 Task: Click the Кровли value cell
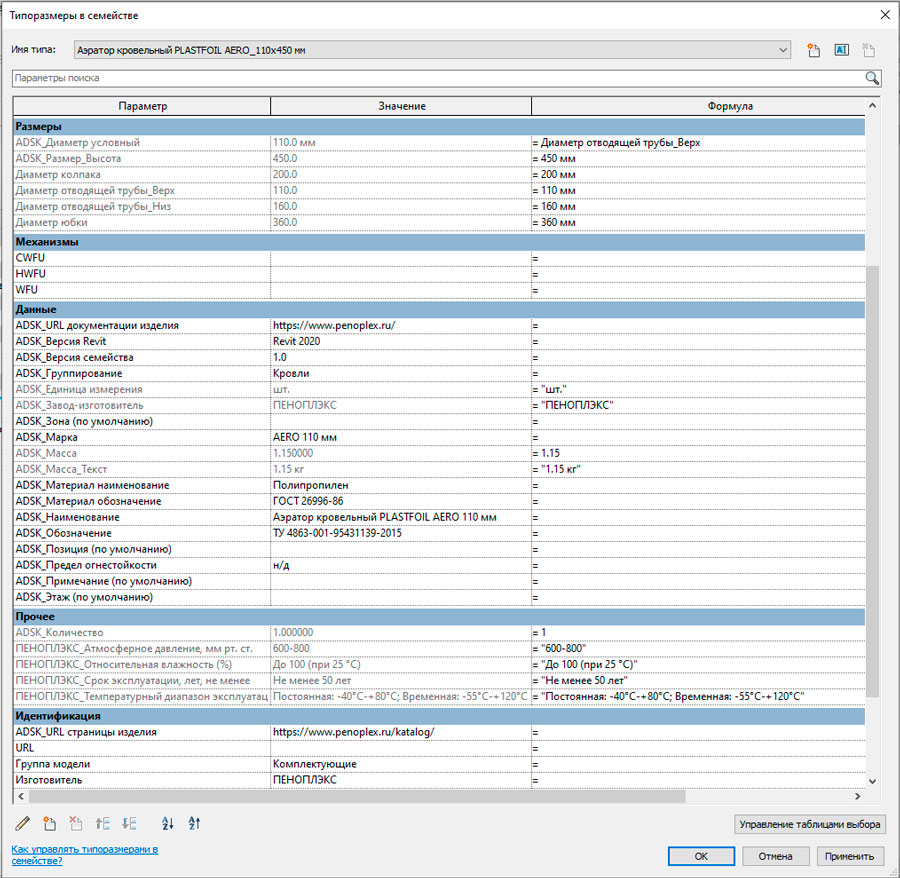(401, 374)
